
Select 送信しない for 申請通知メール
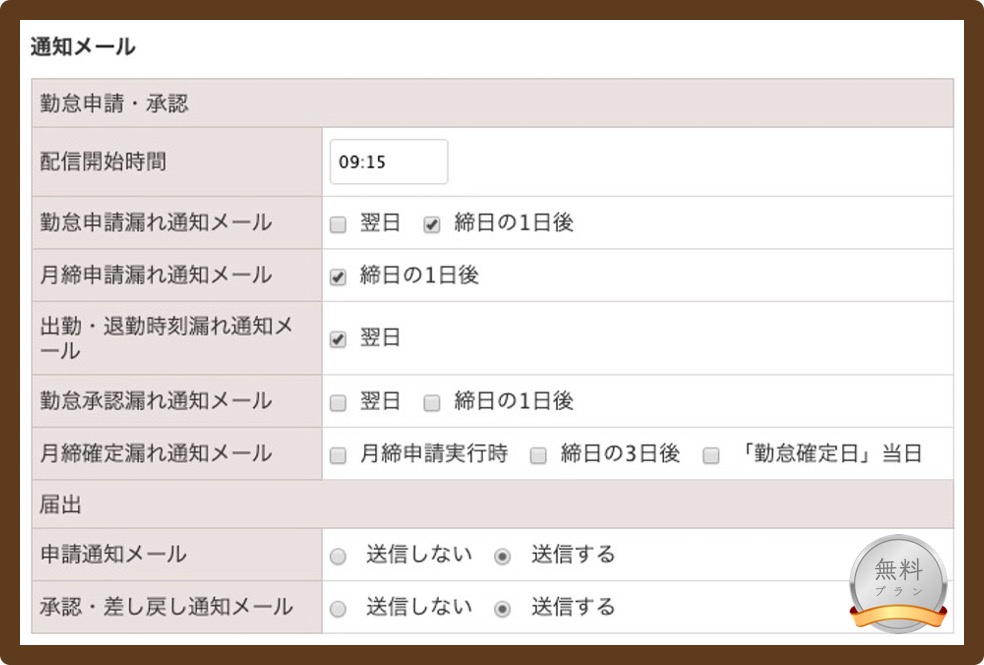click(x=338, y=556)
